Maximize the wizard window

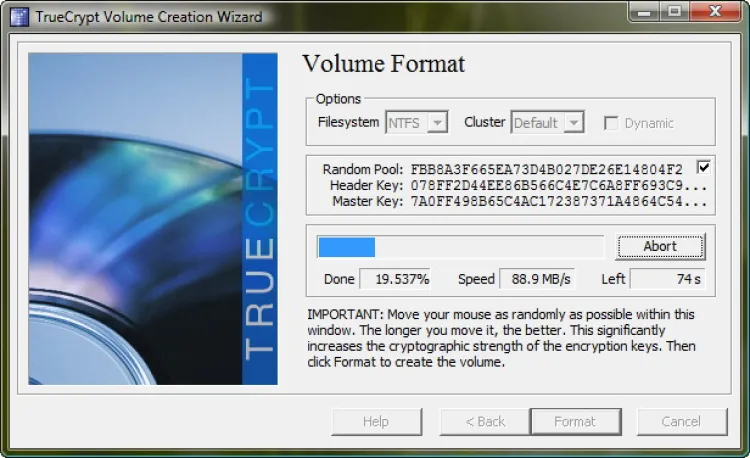[x=674, y=12]
